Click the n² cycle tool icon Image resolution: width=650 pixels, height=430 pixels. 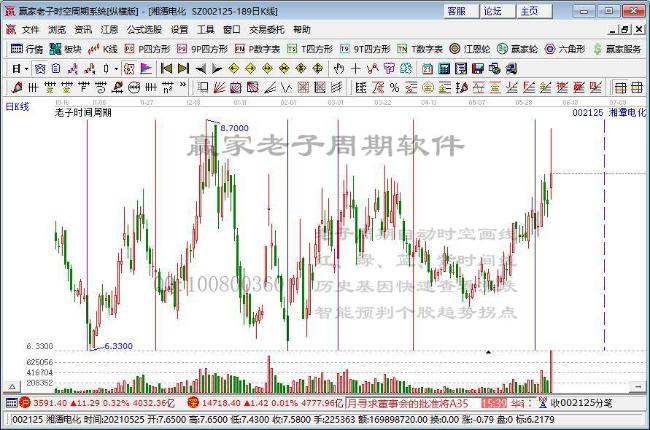[x=167, y=87]
